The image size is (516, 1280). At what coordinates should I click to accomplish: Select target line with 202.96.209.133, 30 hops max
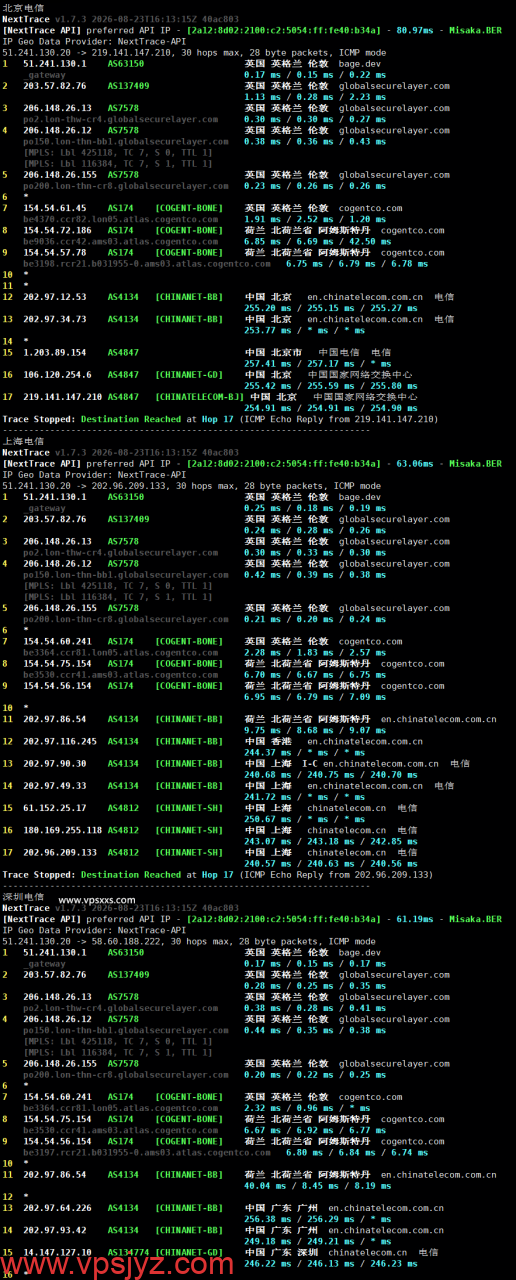(x=191, y=486)
